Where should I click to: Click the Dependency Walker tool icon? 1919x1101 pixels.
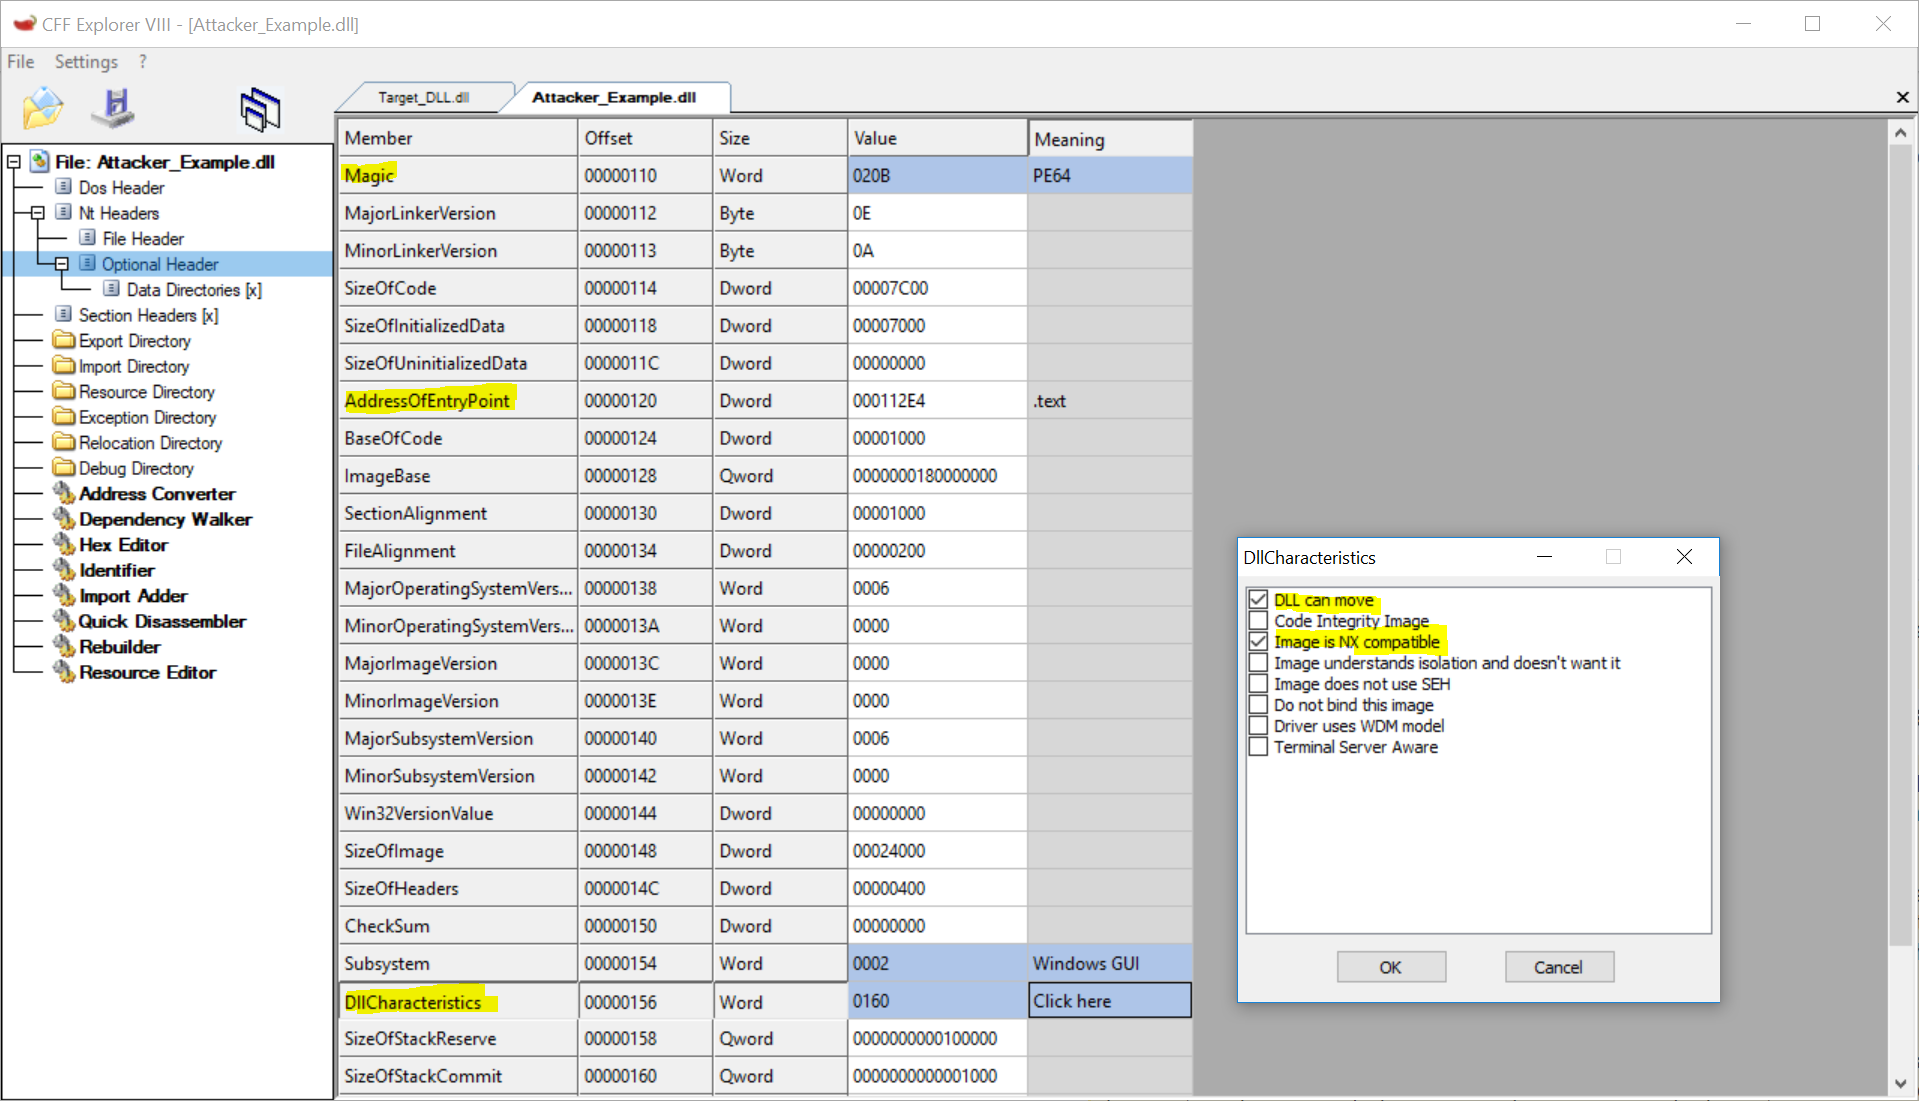pos(64,518)
